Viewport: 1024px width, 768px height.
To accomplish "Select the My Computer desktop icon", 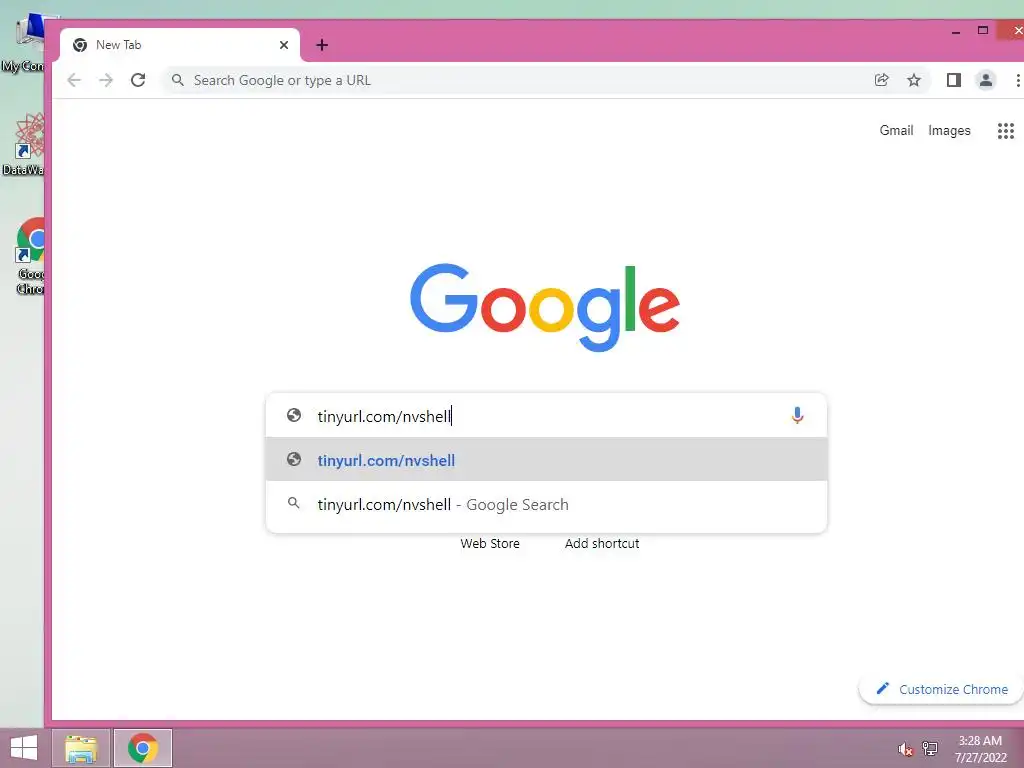I will (24, 42).
